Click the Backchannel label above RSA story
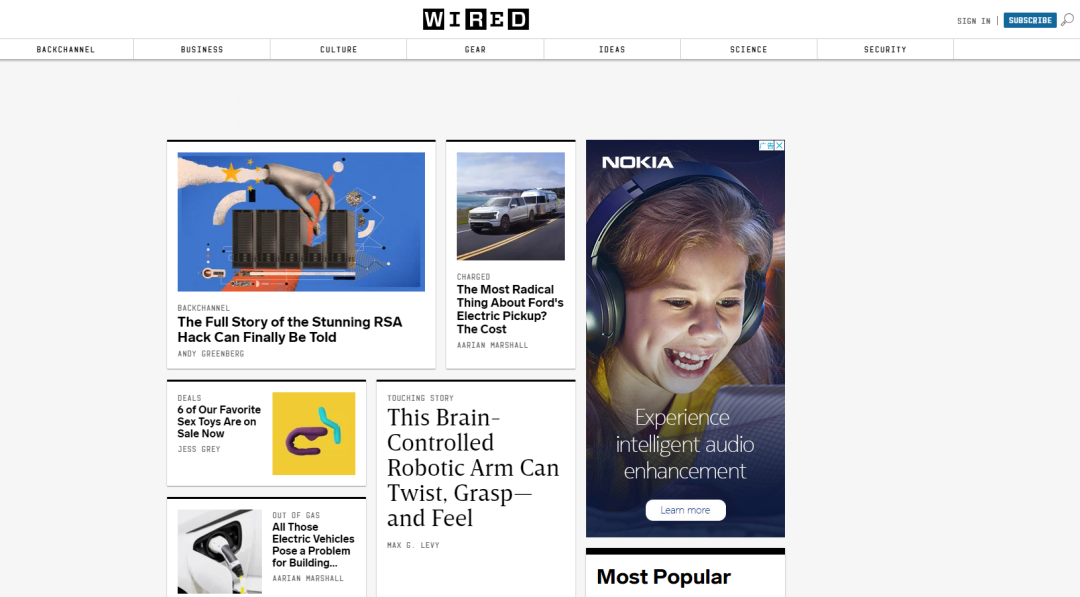The image size is (1080, 597). pos(204,308)
